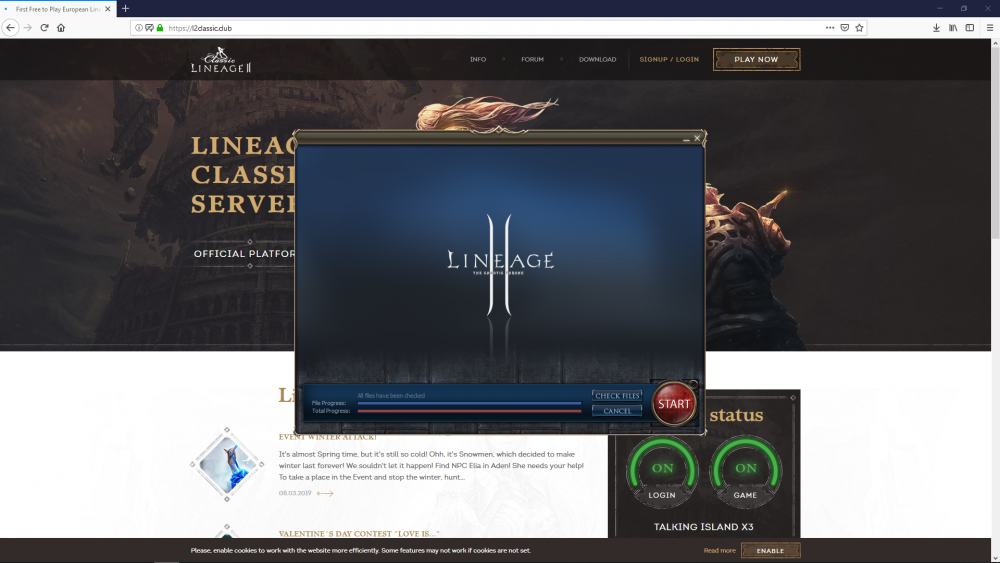Screen dimensions: 1000x563
Task: Click the Lineage II Classic site logo
Action: click(x=221, y=60)
